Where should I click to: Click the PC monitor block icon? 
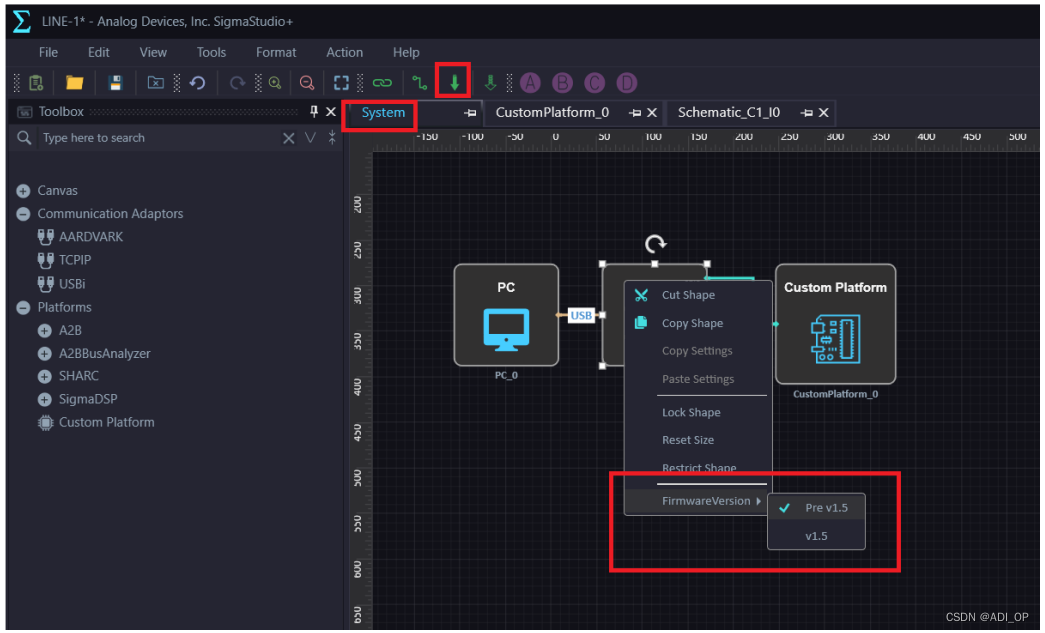tap(506, 328)
